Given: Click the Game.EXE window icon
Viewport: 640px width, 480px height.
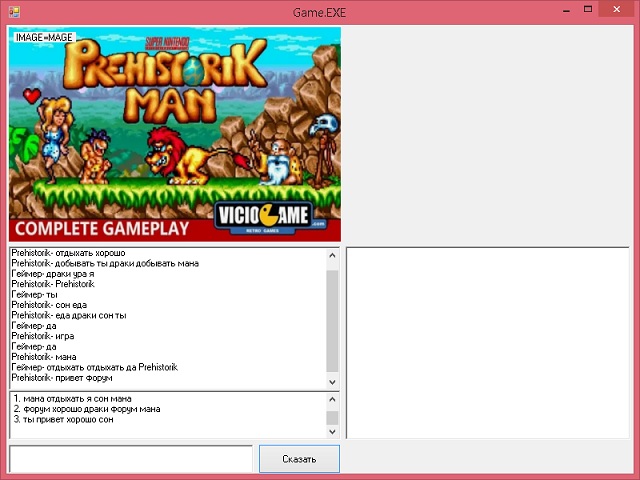Looking at the screenshot, I should (x=14, y=12).
